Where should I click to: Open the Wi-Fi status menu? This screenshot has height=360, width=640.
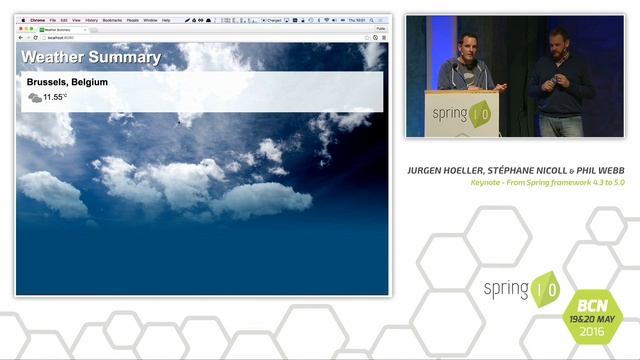click(x=327, y=20)
